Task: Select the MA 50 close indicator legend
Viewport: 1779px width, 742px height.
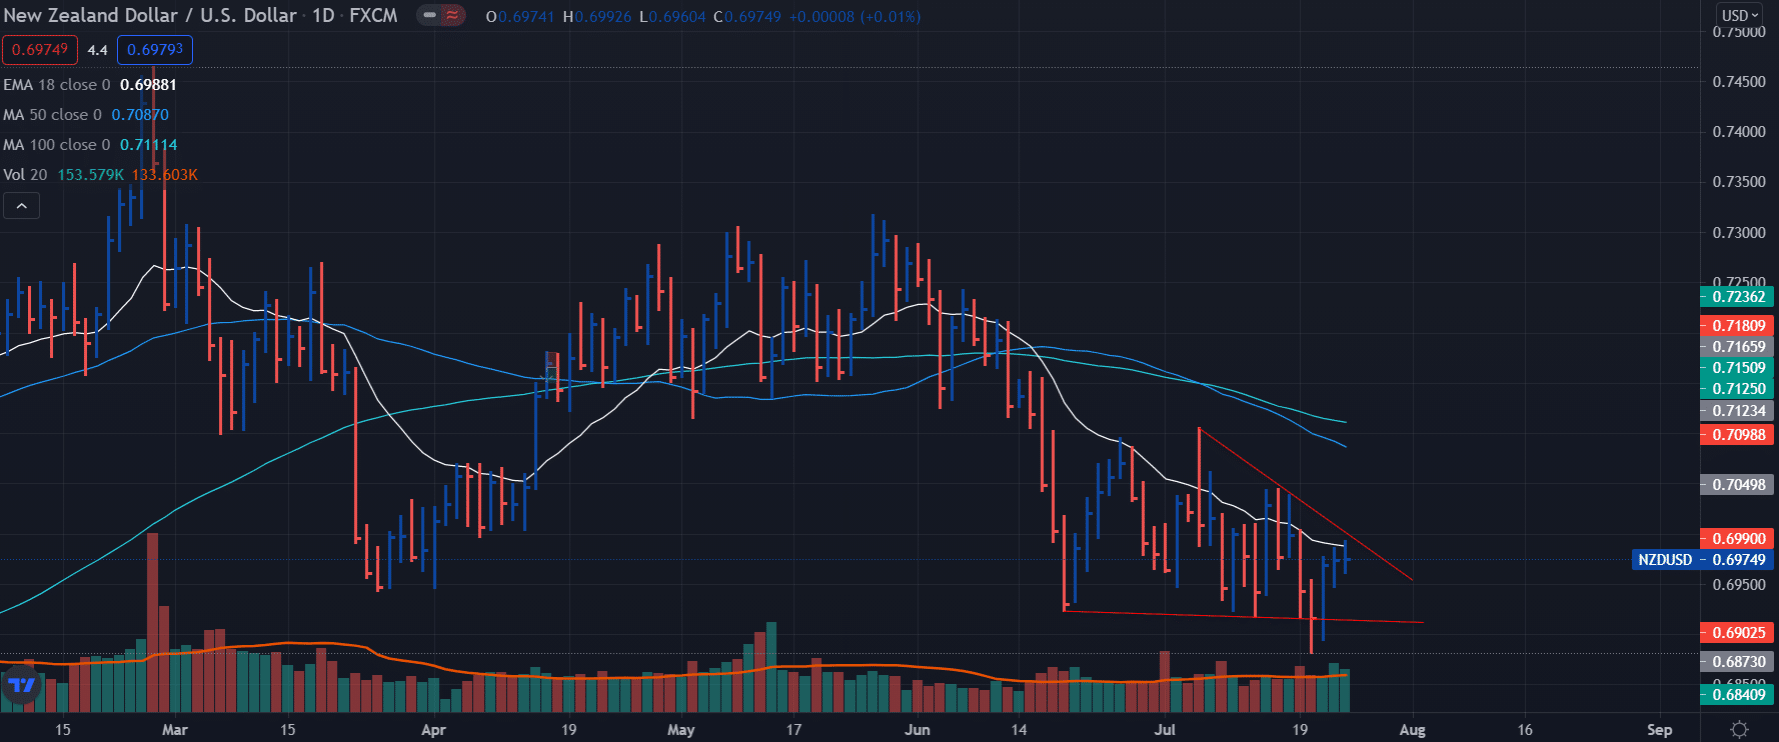Action: coord(86,115)
